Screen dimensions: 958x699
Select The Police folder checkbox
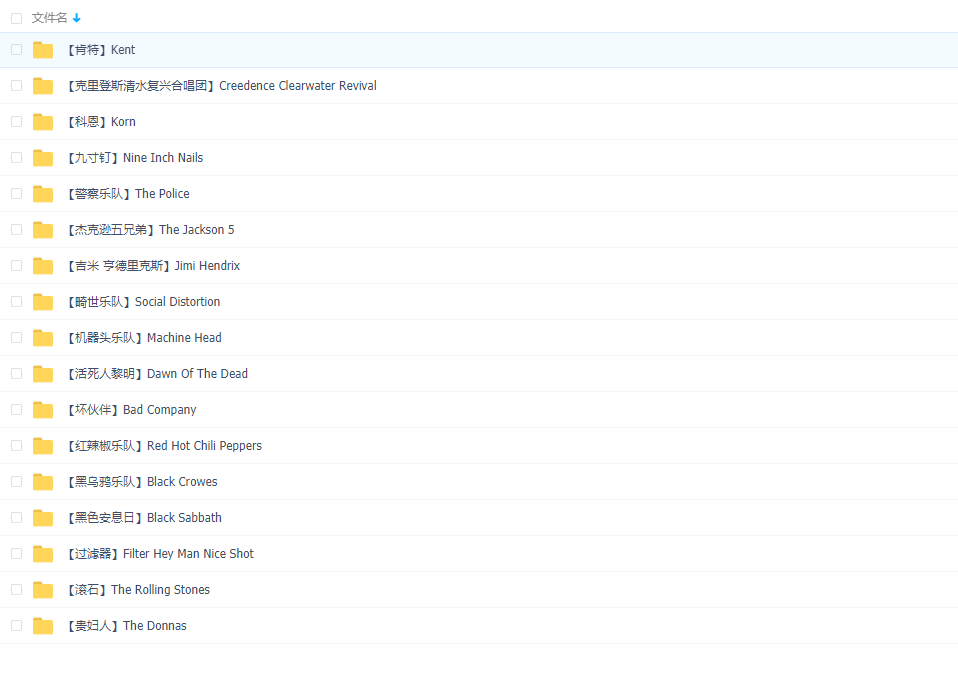pos(16,194)
